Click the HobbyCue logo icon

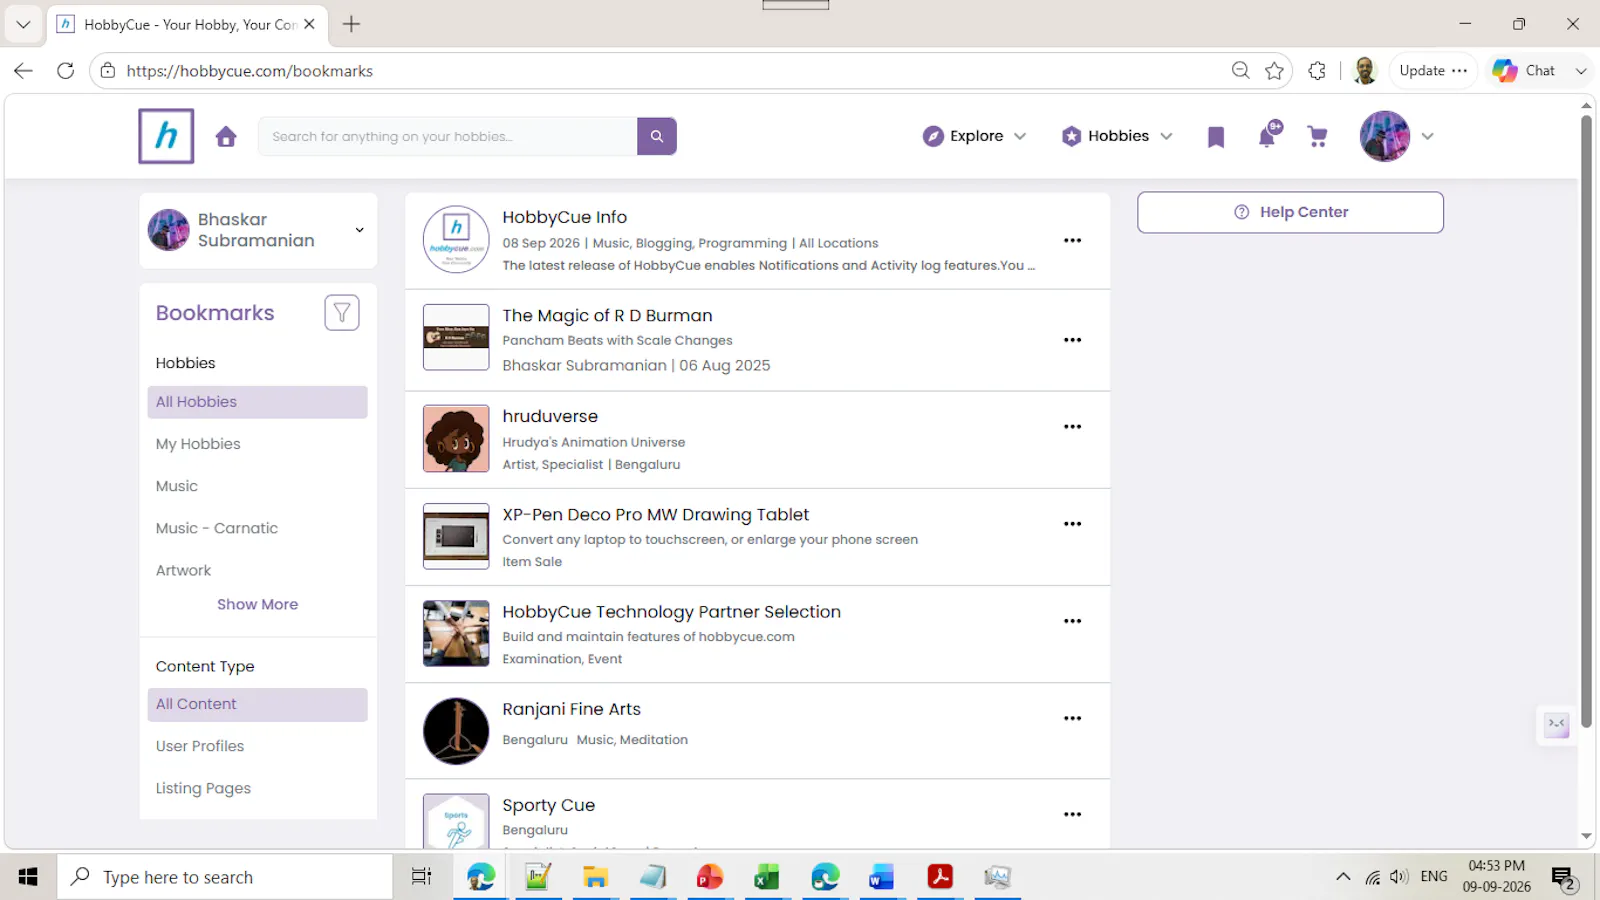point(166,136)
